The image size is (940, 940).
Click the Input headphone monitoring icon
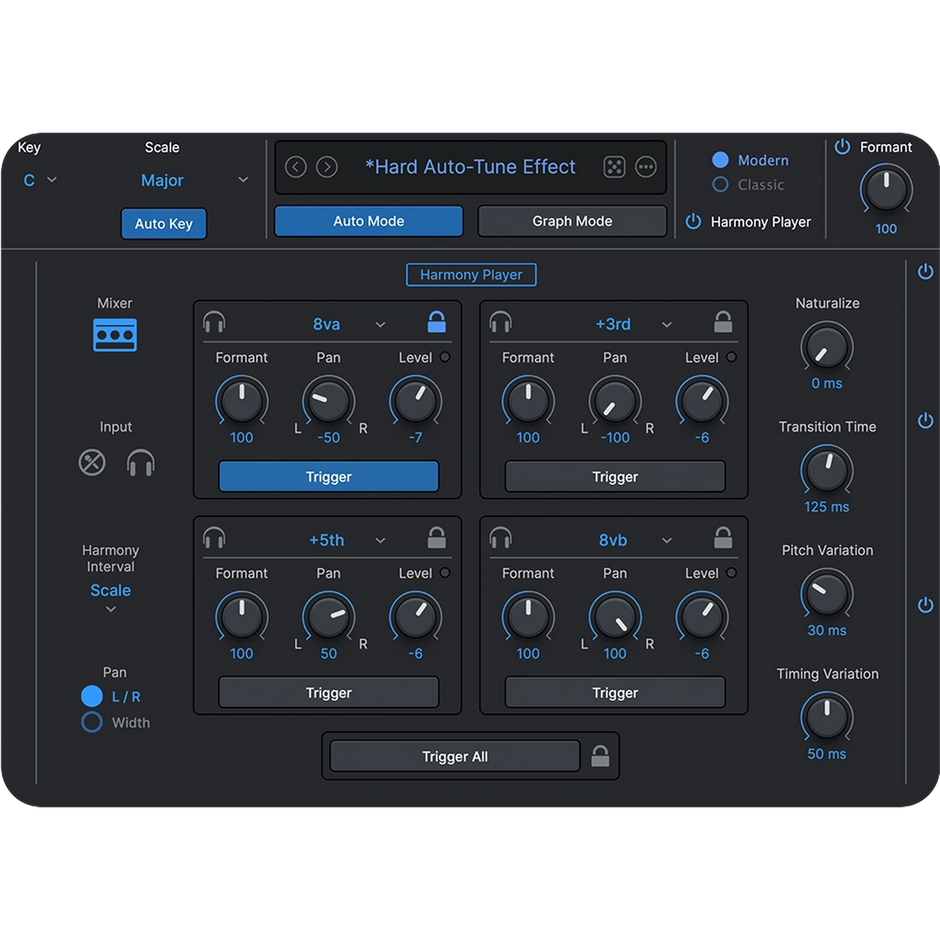click(140, 462)
